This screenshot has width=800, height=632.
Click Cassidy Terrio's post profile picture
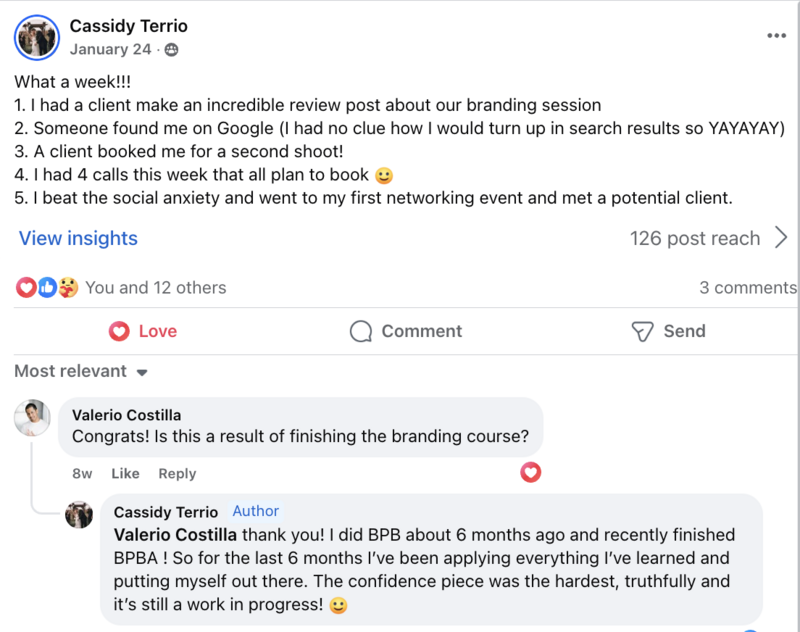point(36,37)
